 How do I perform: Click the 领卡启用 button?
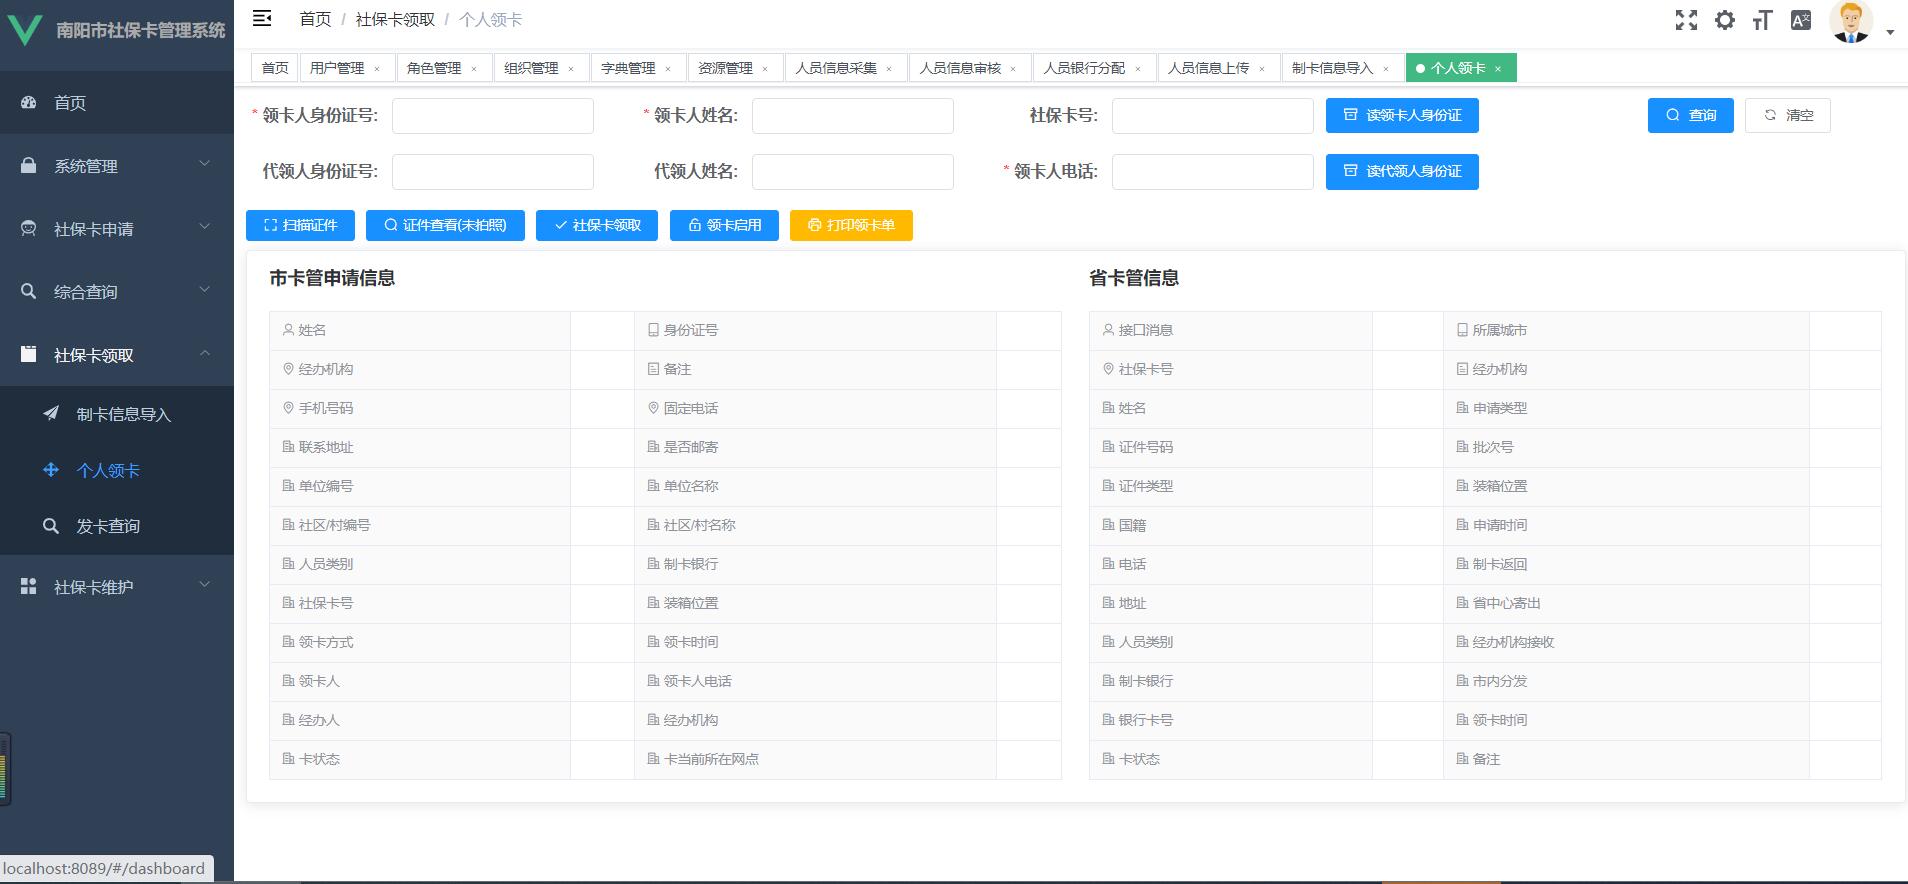pos(724,225)
